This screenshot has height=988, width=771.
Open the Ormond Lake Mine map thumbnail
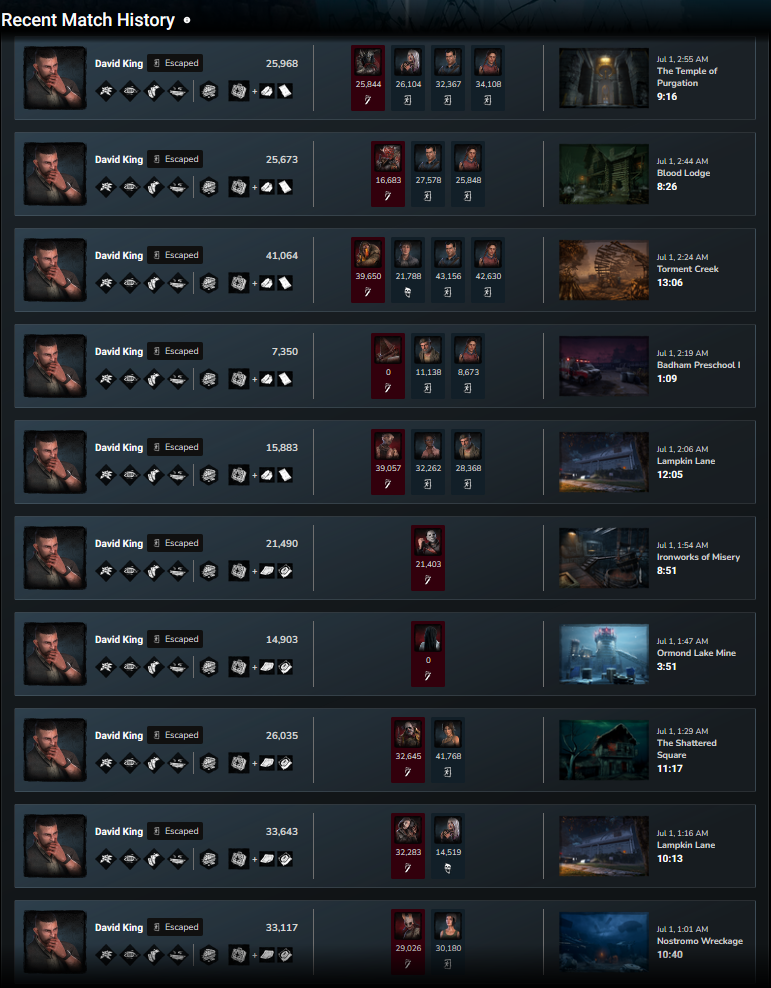coord(604,654)
